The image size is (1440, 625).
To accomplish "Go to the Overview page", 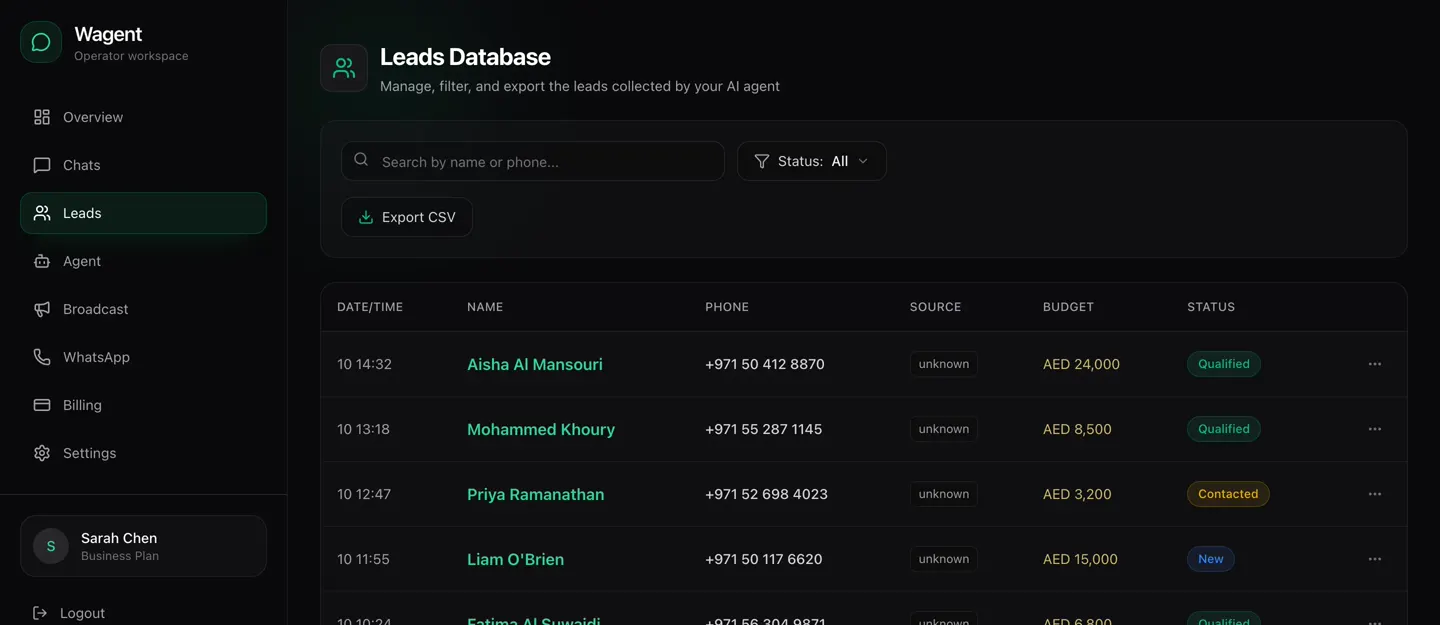I will click(143, 117).
